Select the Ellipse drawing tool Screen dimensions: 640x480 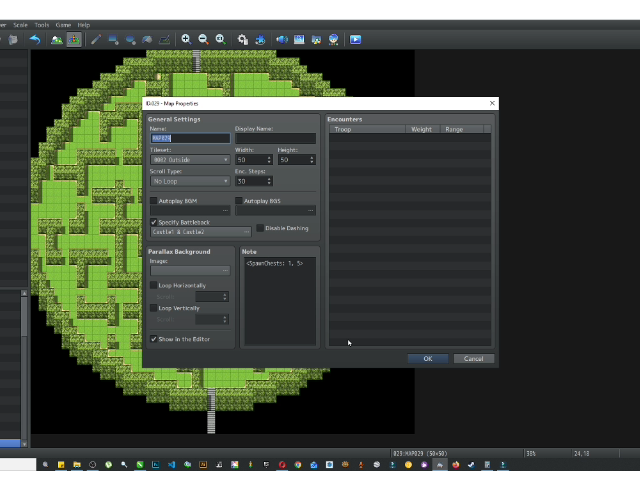130,40
